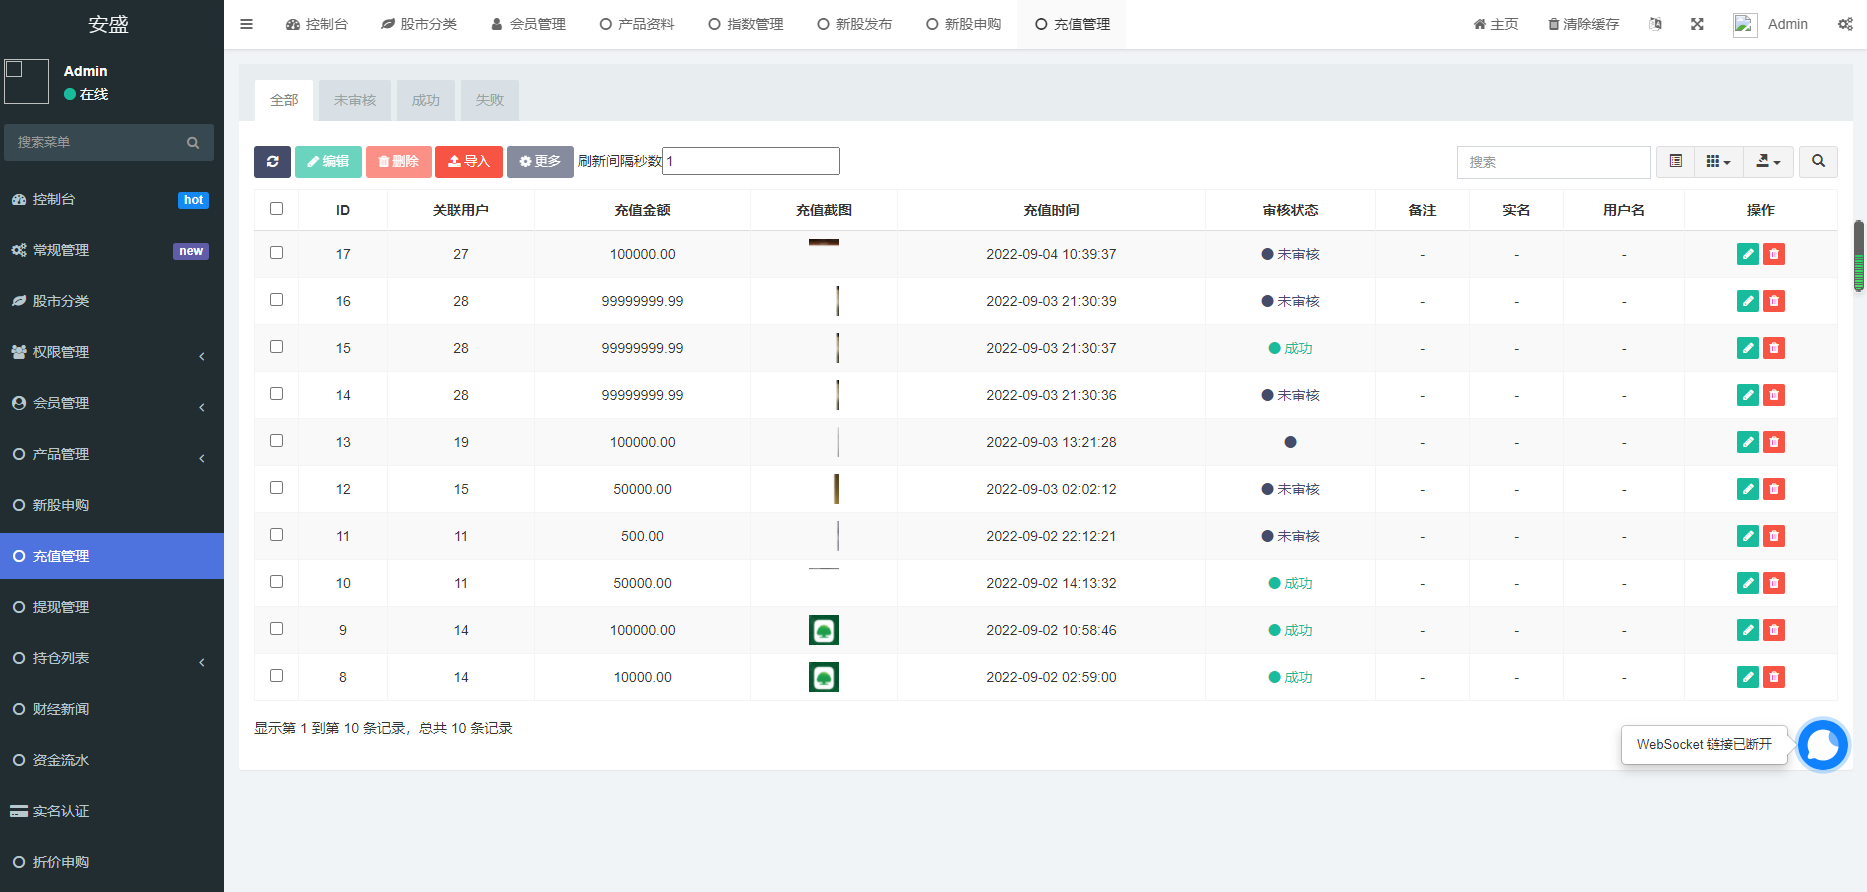Click the red delete icon for ID 8
The width and height of the screenshot is (1867, 892).
(x=1774, y=677)
